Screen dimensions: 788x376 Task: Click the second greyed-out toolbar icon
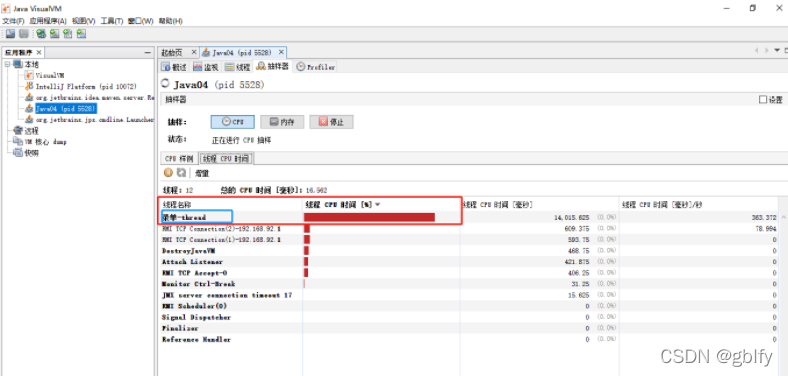point(24,34)
